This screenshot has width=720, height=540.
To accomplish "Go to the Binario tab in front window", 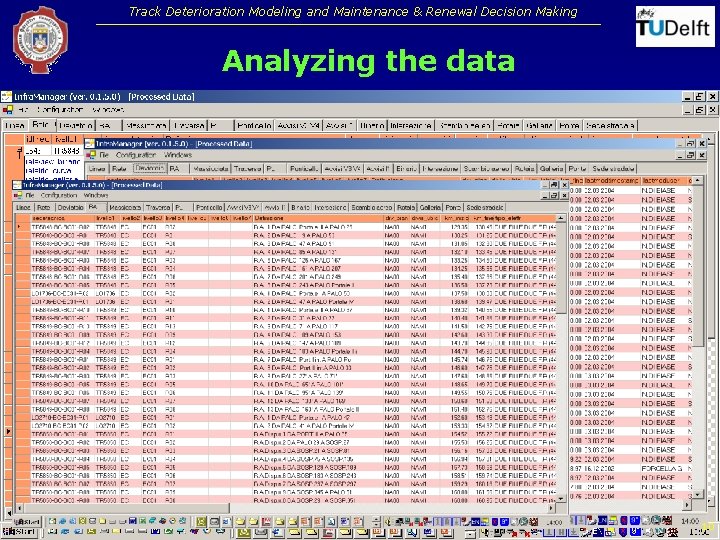I will point(300,208).
